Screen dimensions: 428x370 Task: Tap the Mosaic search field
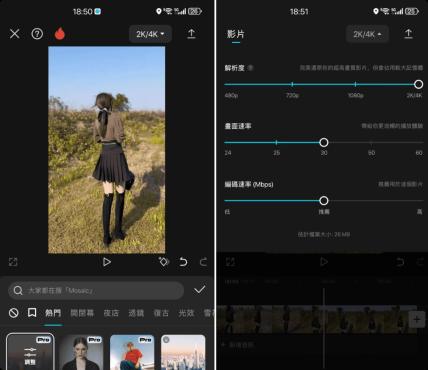(96, 290)
